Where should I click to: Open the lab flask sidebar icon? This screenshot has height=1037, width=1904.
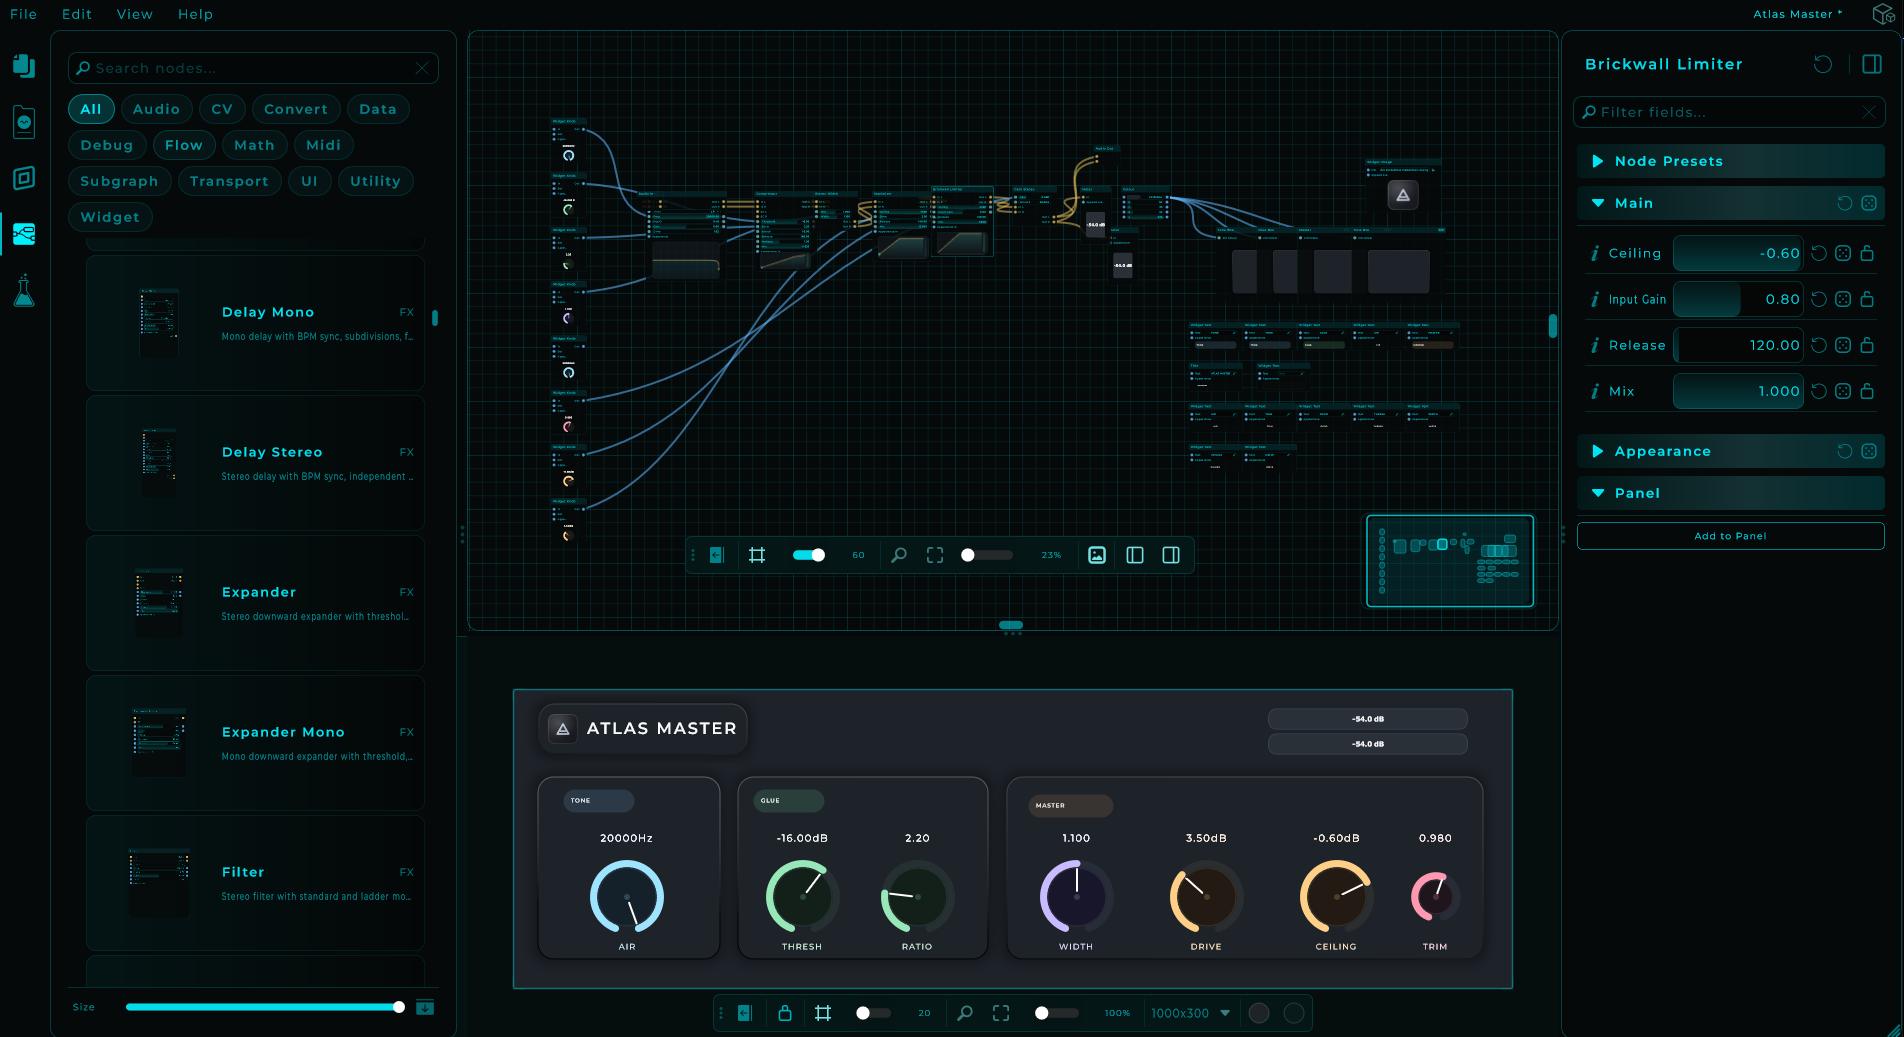[24, 291]
